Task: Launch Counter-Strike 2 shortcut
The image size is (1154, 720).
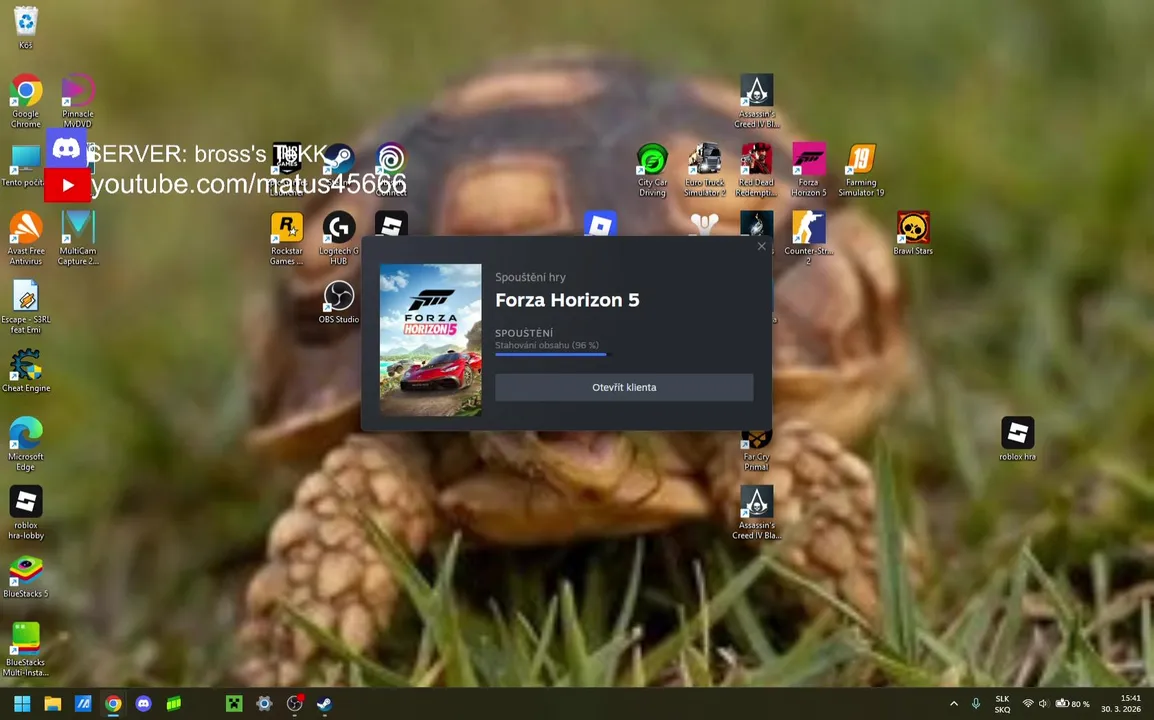Action: (x=809, y=237)
